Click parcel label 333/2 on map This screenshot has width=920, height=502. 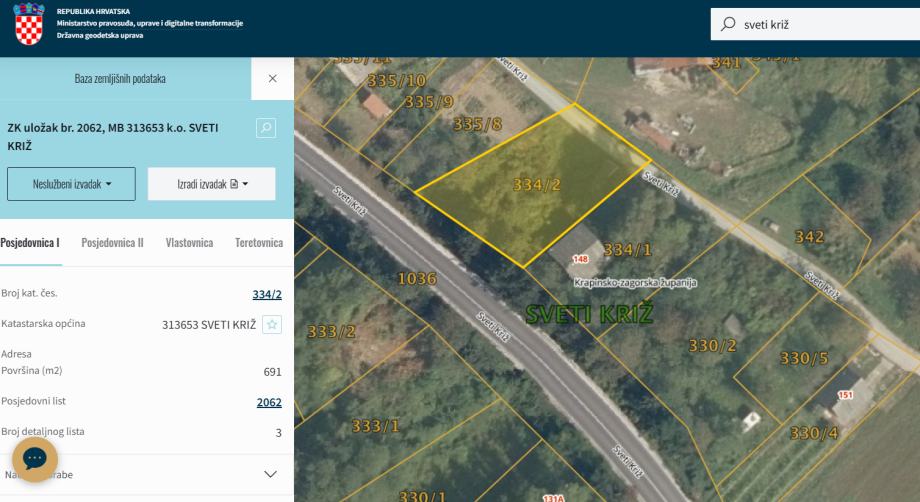click(x=332, y=332)
